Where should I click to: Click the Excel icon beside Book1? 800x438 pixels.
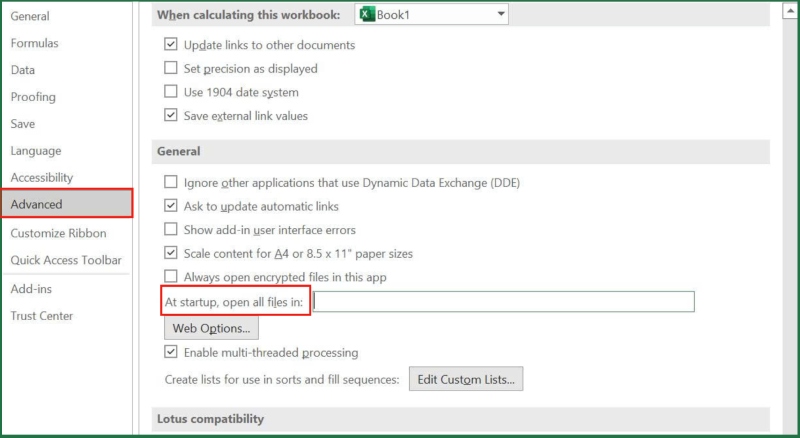click(x=366, y=14)
